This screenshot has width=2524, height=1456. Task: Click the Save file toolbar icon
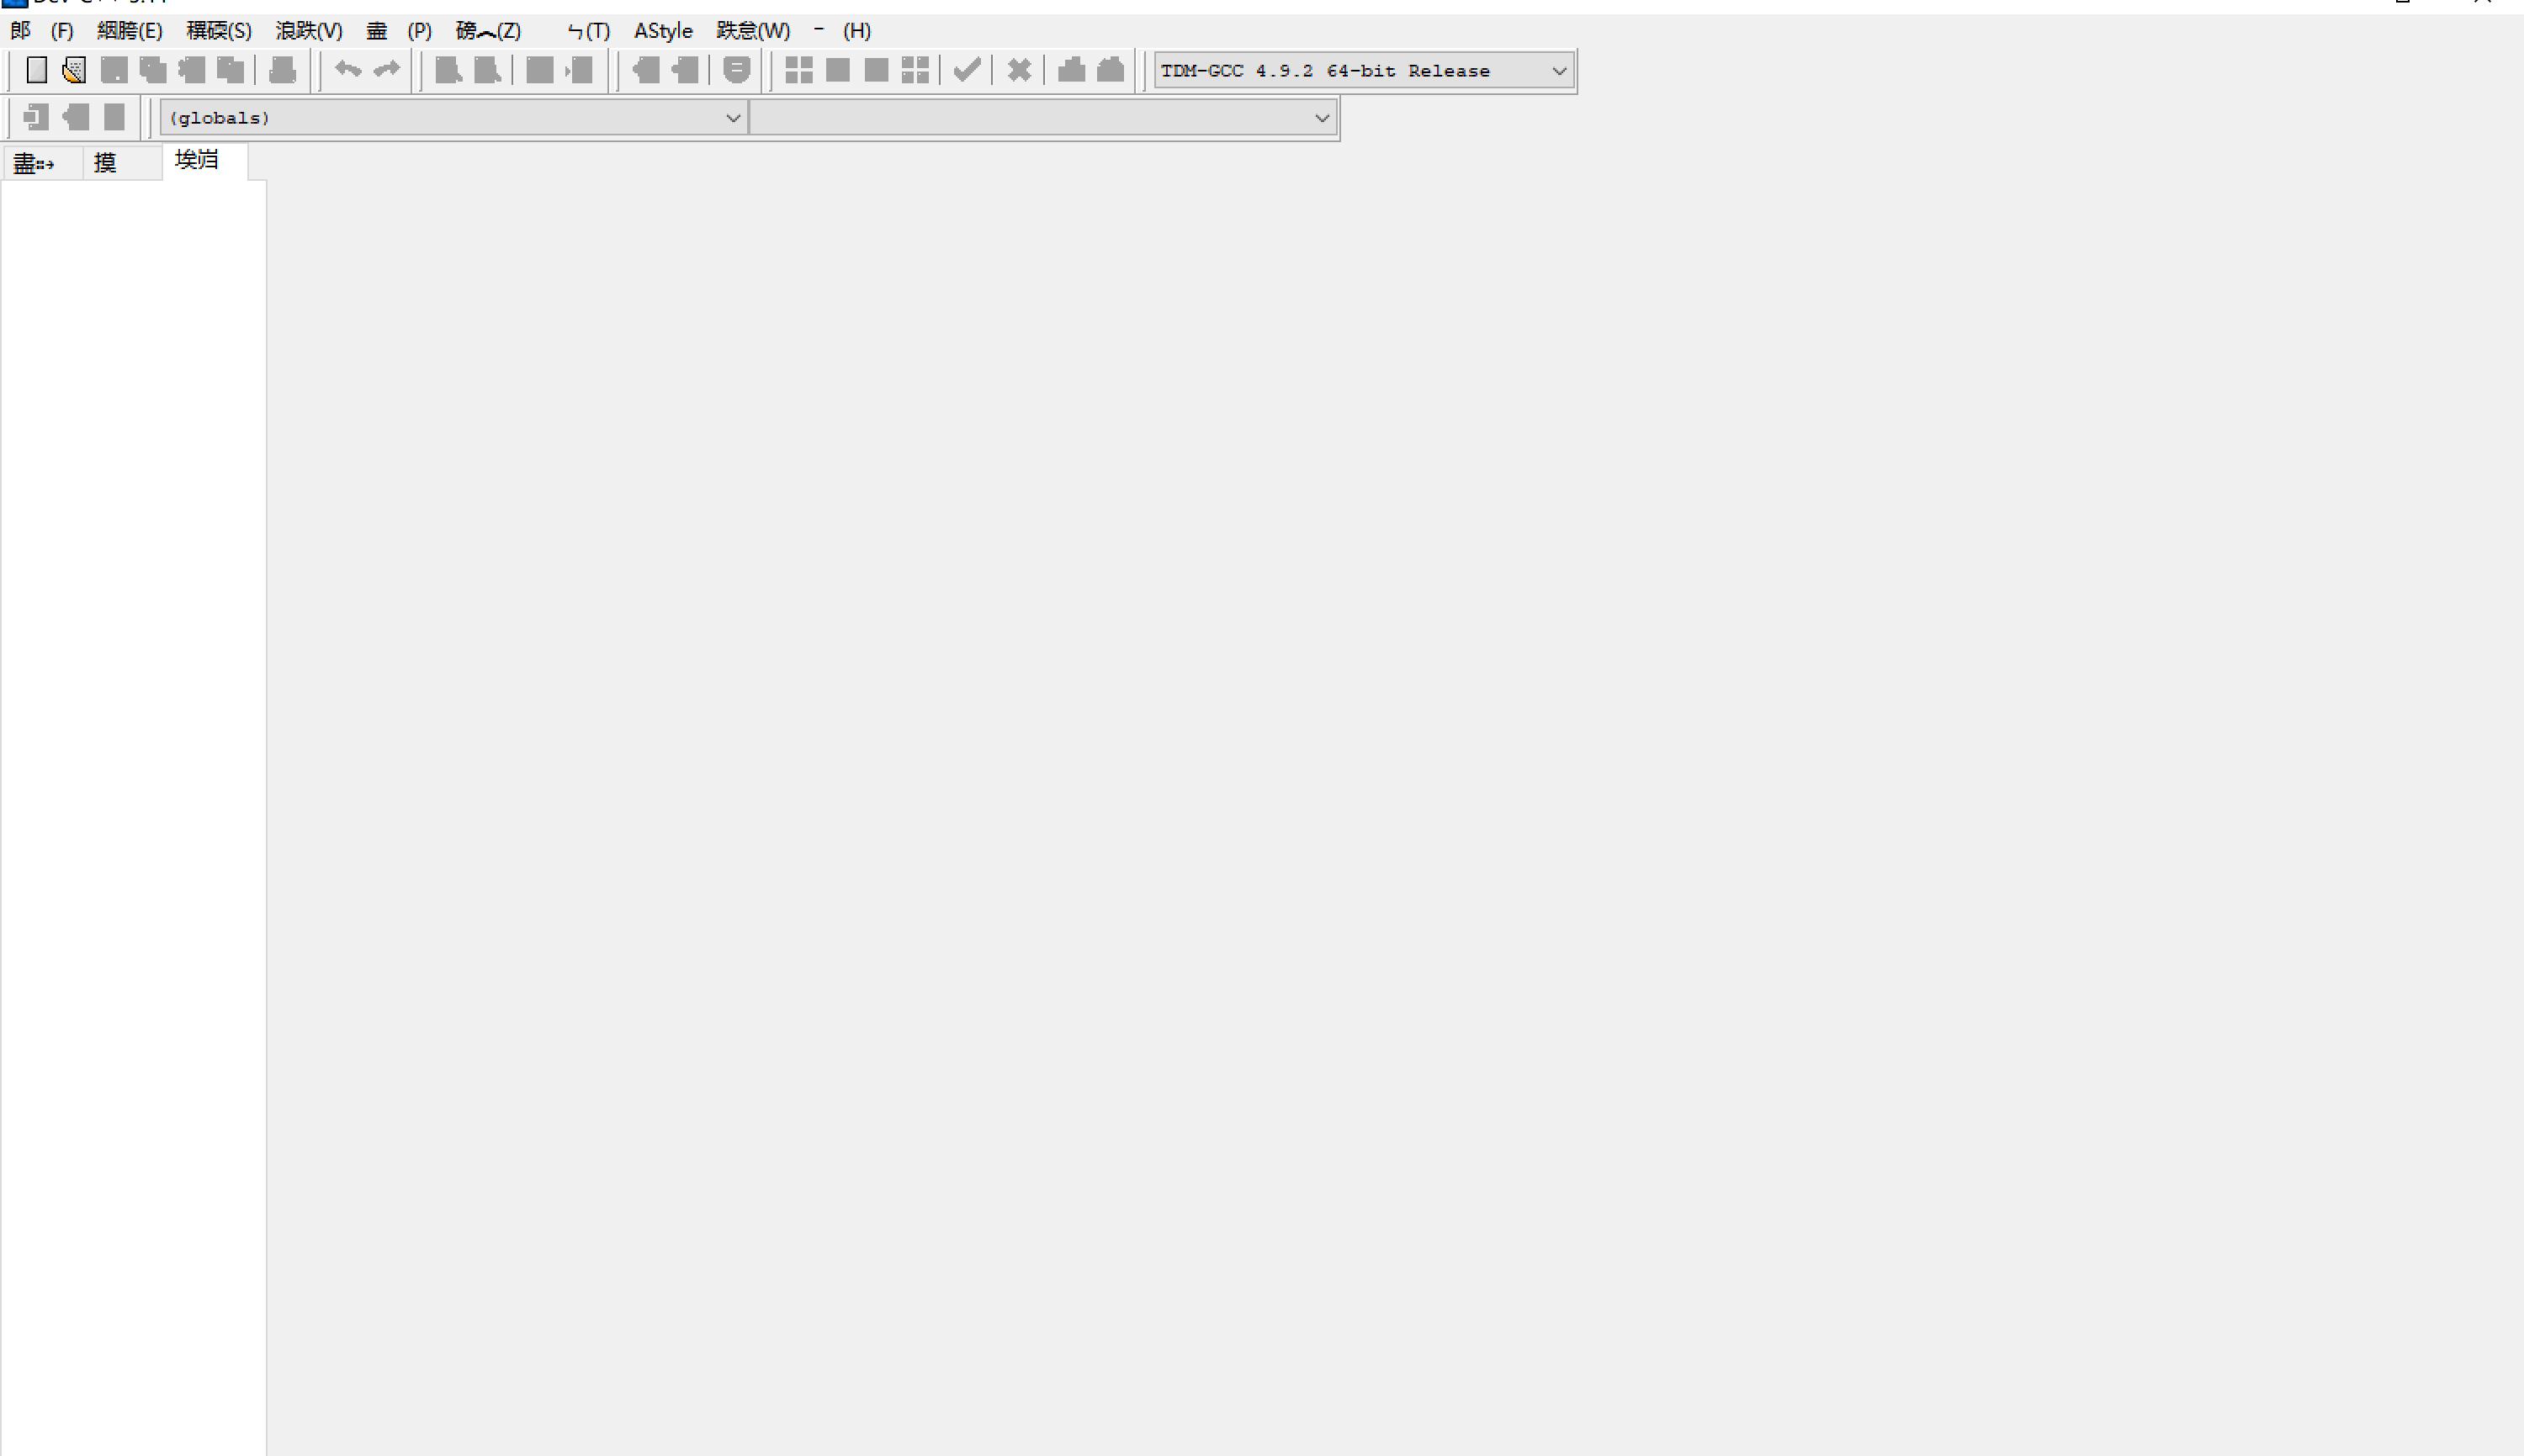pyautogui.click(x=114, y=70)
